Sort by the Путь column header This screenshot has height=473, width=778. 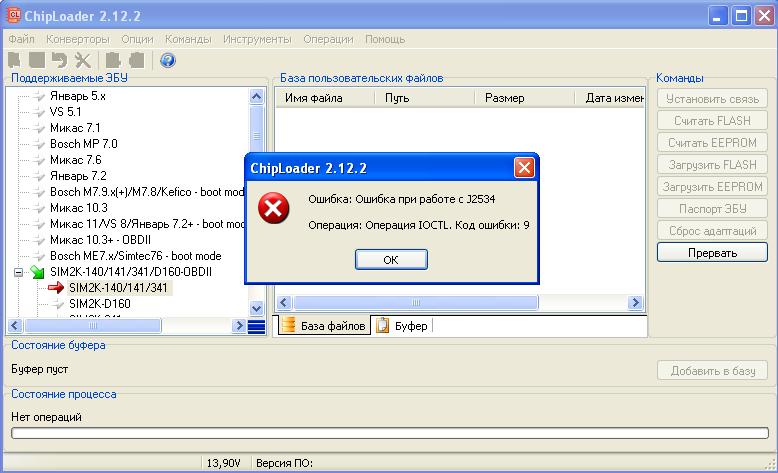click(x=425, y=98)
